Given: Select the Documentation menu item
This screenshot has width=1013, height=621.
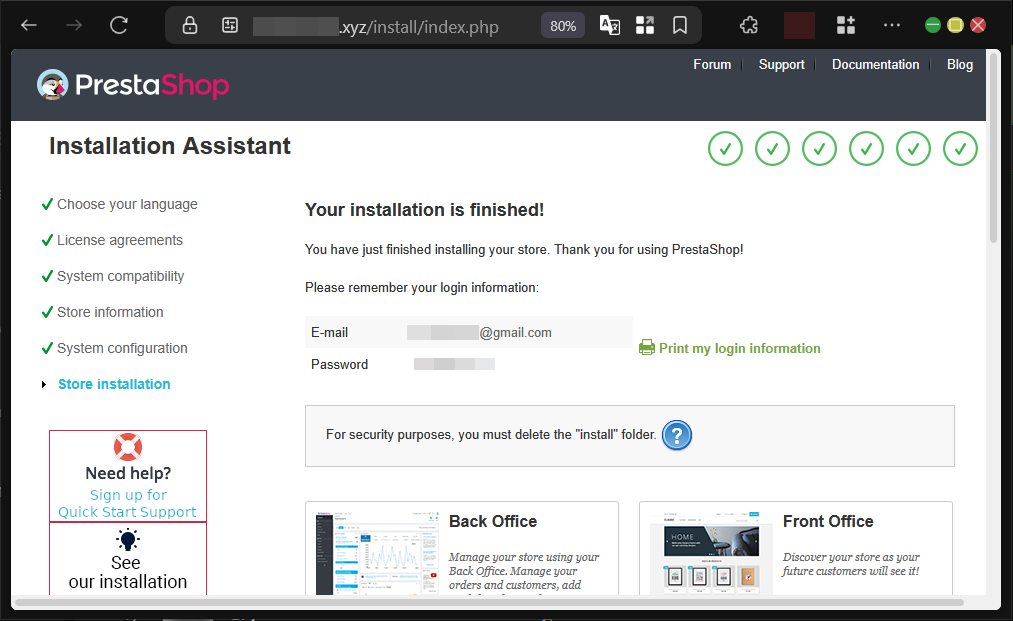Looking at the screenshot, I should click(875, 64).
